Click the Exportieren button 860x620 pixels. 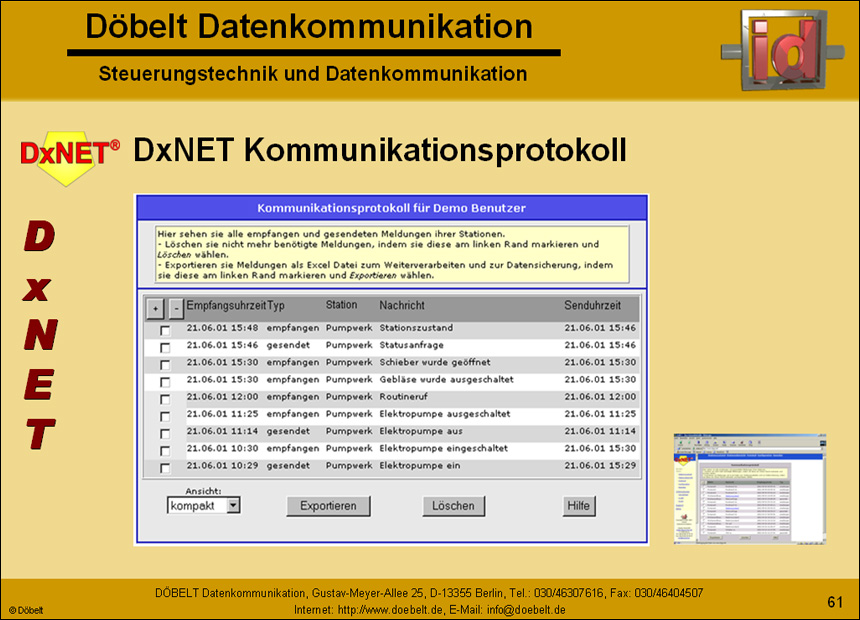[x=328, y=506]
